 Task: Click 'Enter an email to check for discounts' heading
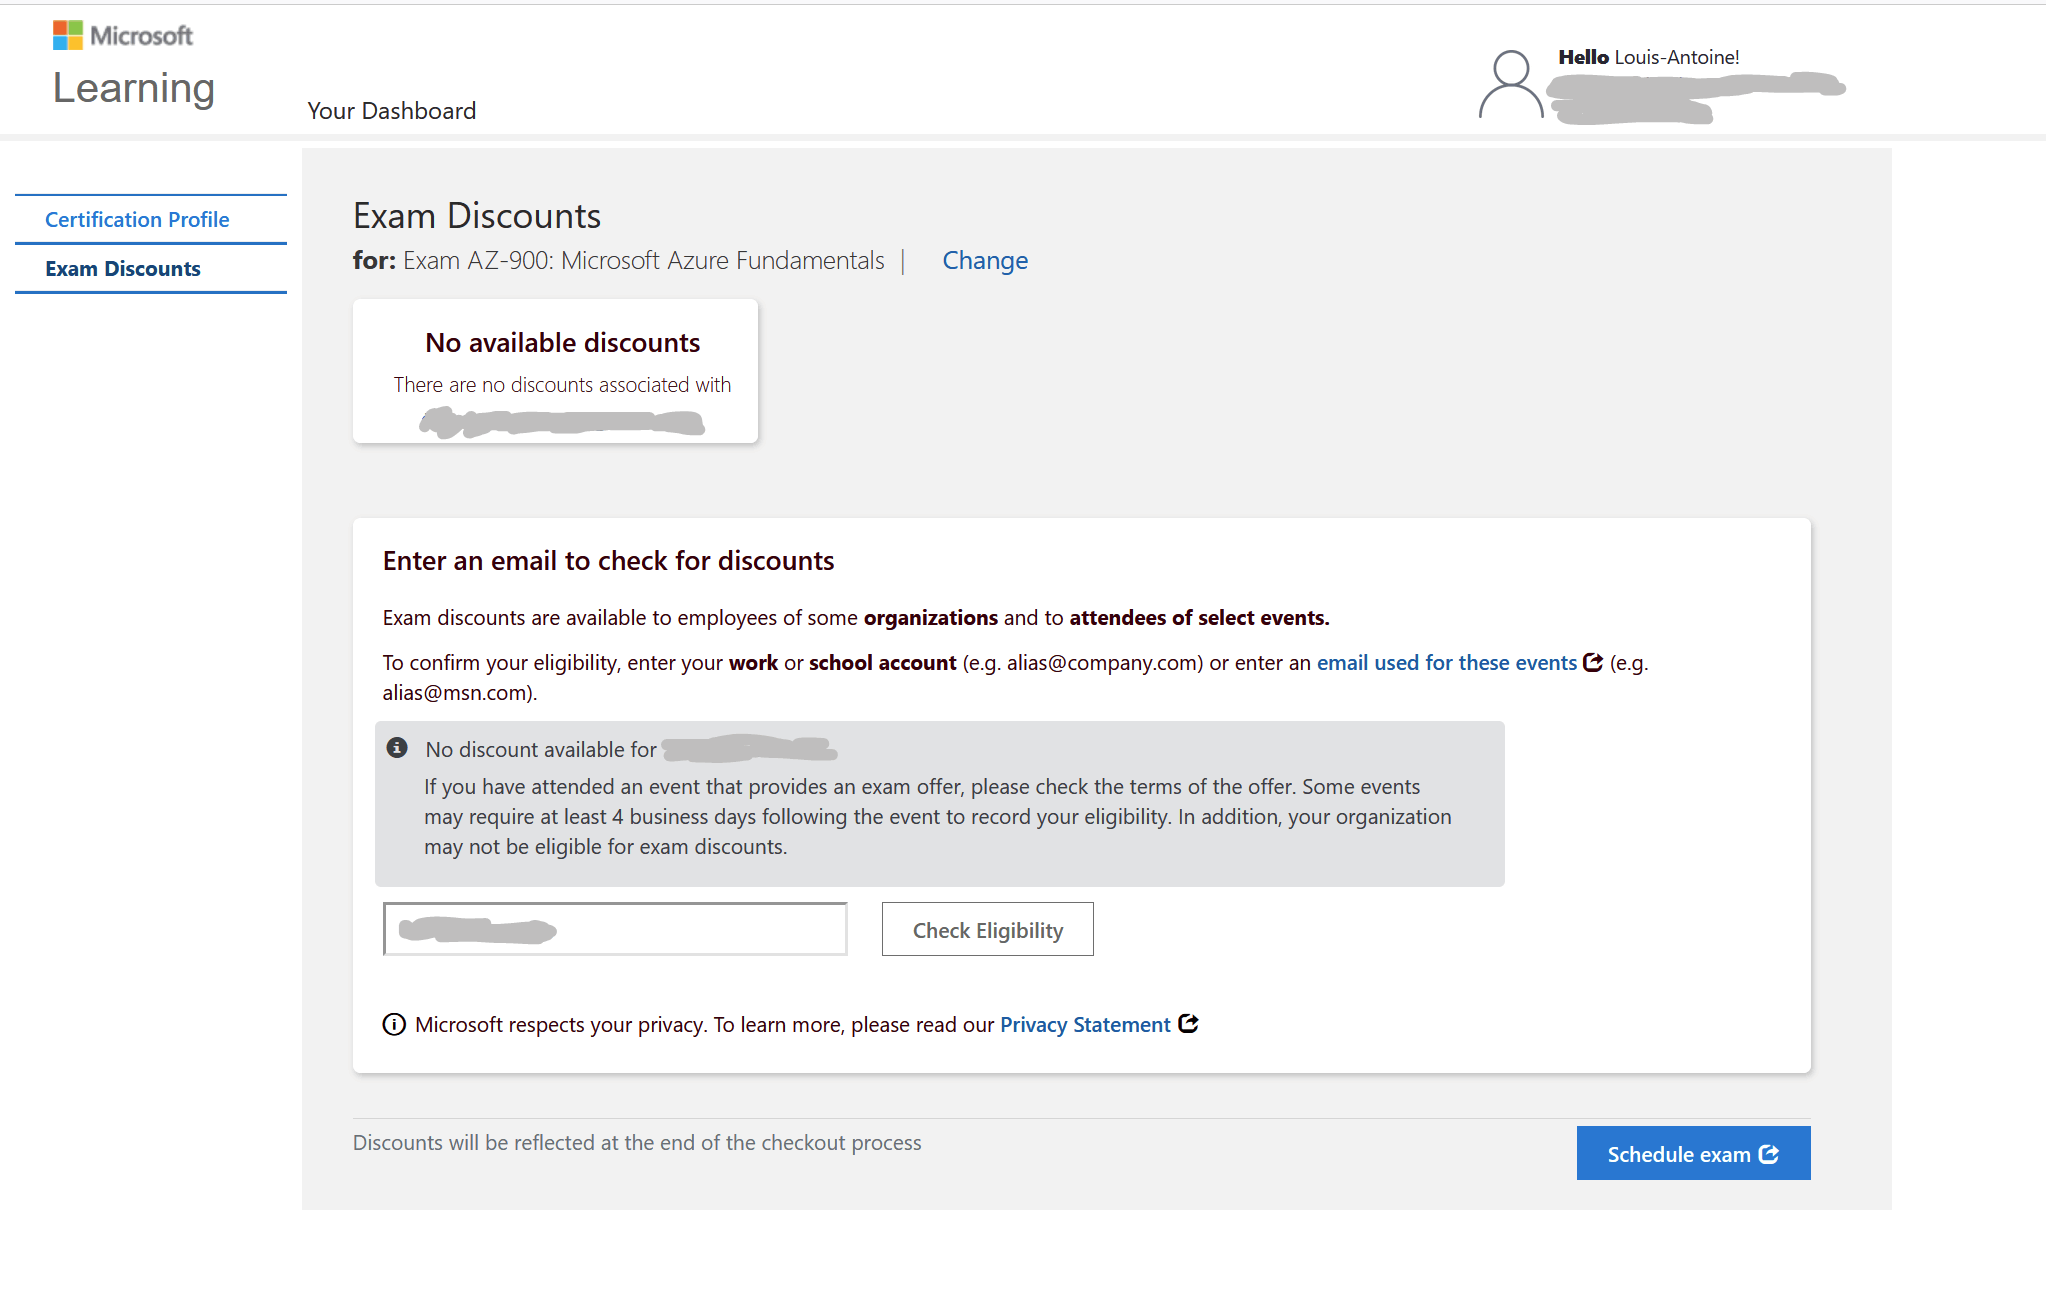608,561
